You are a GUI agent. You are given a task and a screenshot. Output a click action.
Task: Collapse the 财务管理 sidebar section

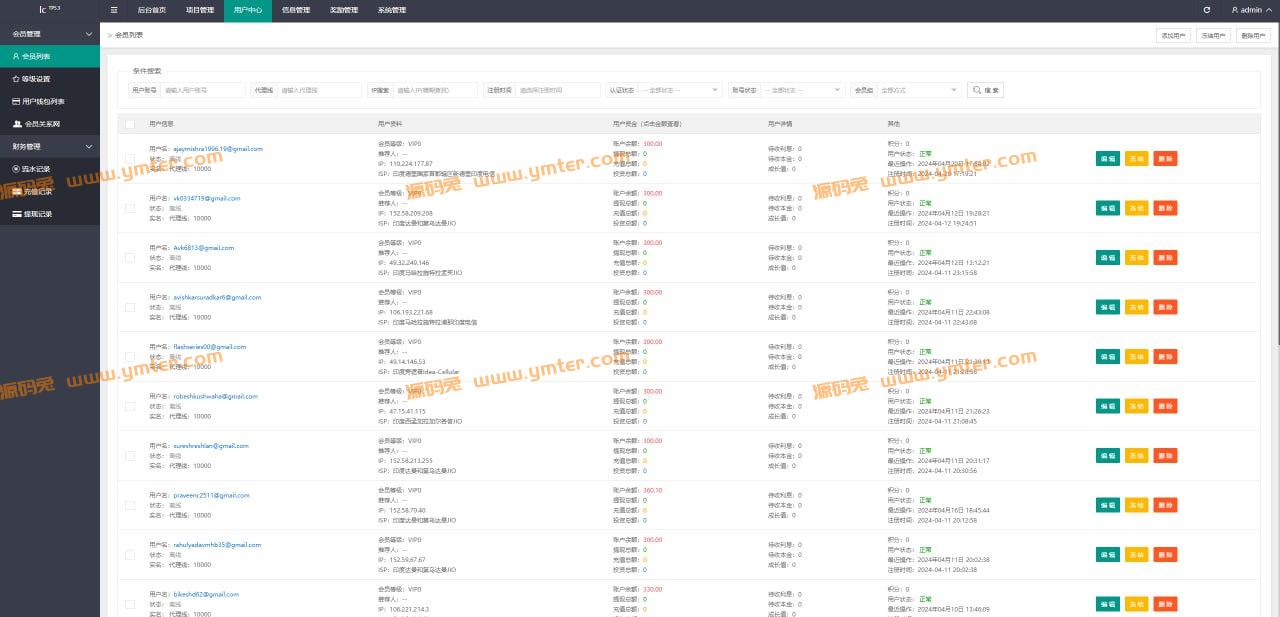pos(50,146)
